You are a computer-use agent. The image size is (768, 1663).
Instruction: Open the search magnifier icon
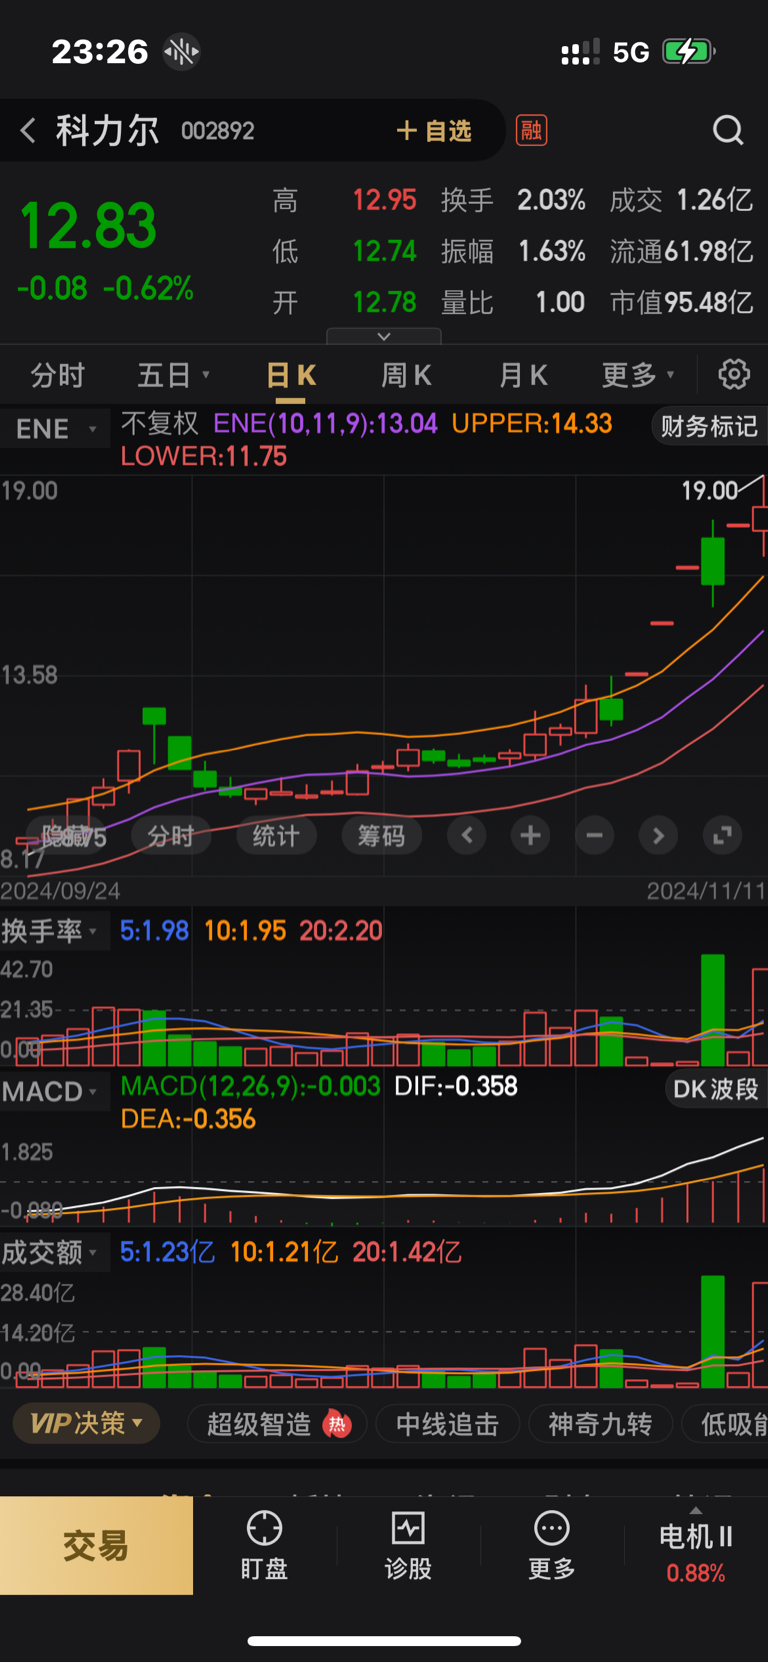tap(728, 130)
